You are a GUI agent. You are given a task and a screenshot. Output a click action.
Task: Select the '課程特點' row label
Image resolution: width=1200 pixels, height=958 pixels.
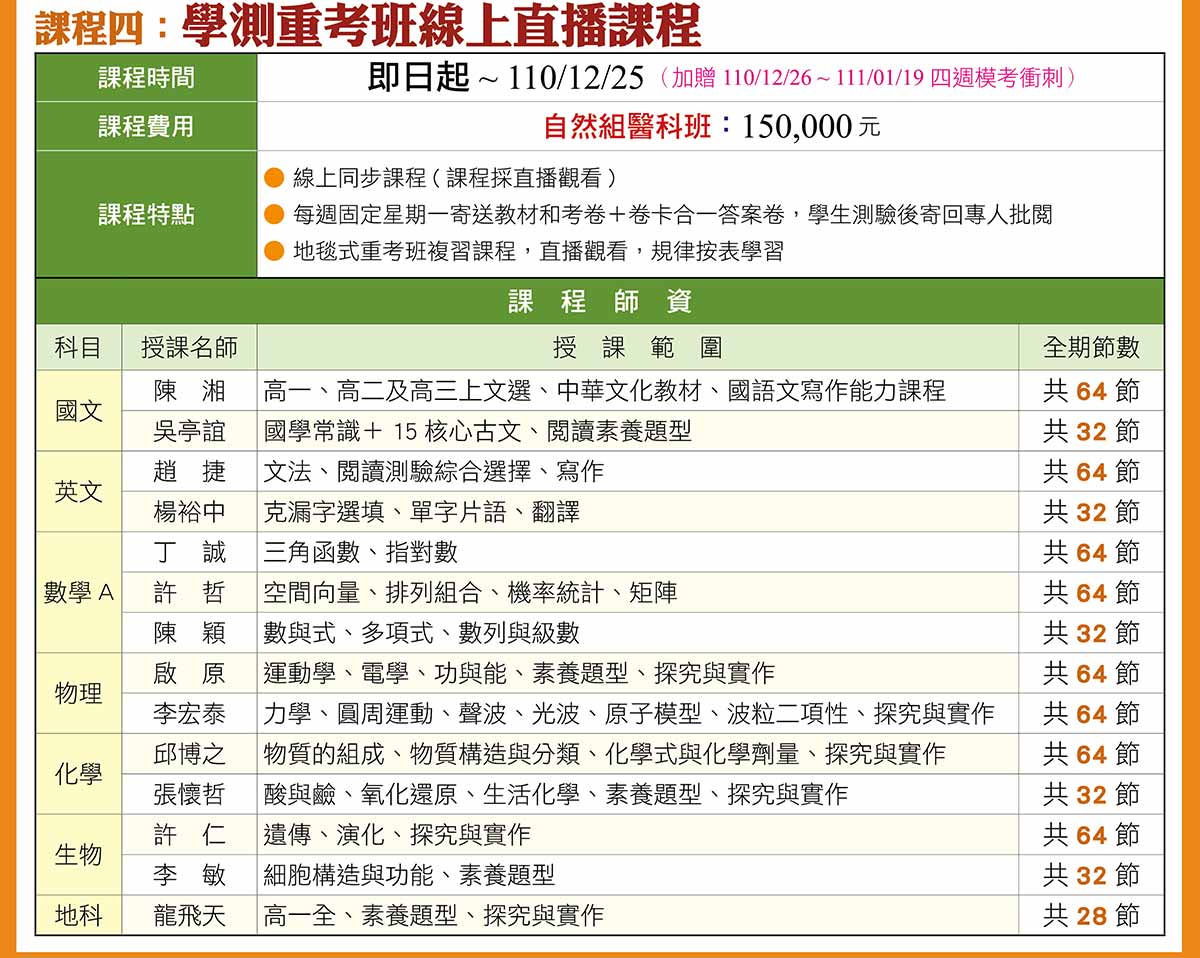point(146,215)
